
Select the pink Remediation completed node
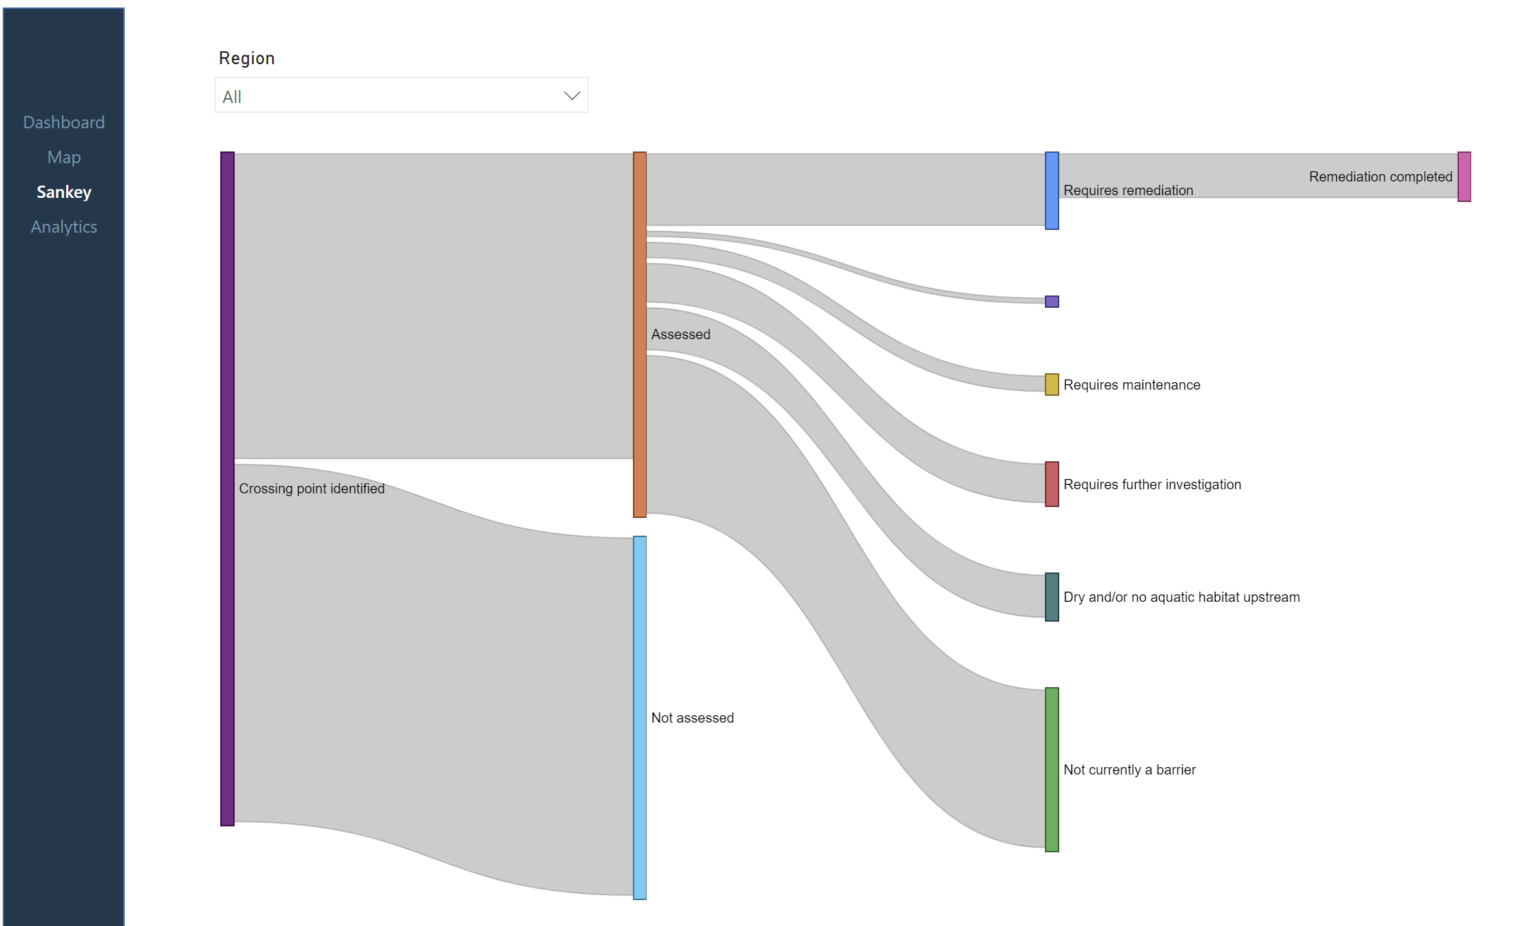point(1464,177)
